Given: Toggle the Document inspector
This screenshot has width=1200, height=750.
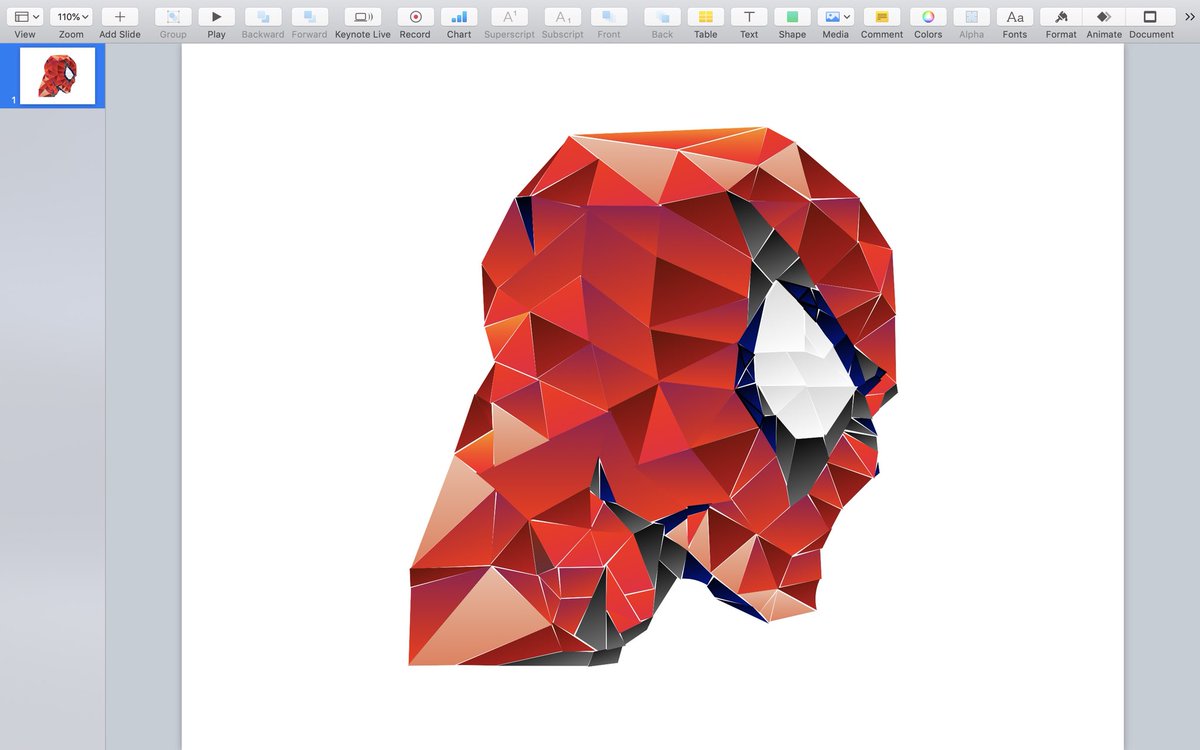Looking at the screenshot, I should click(1151, 17).
